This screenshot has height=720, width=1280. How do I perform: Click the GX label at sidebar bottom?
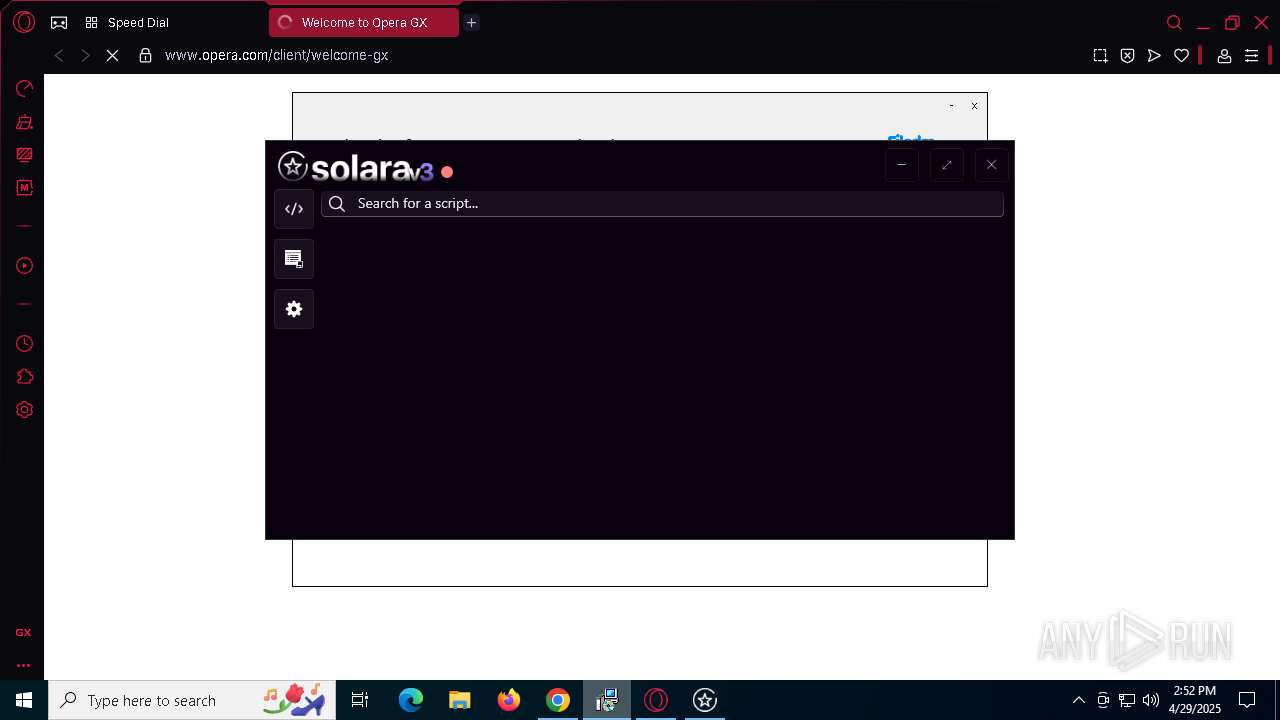click(23, 633)
